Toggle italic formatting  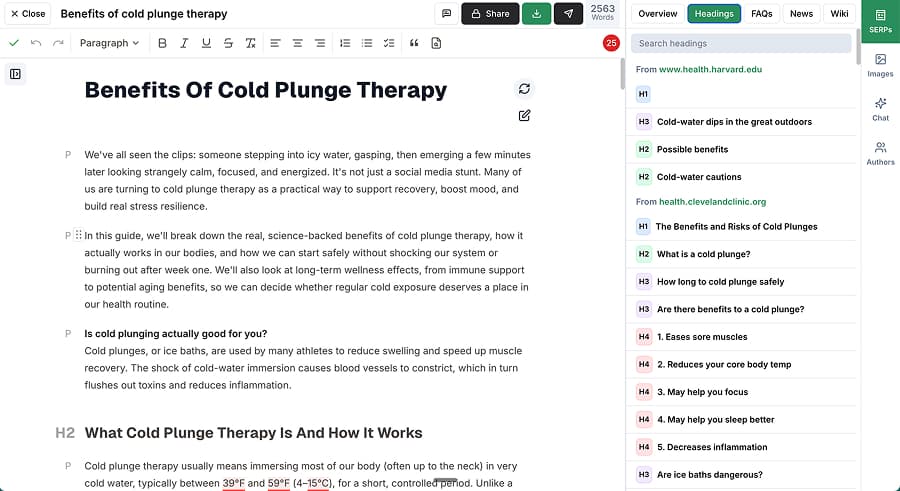[x=183, y=43]
